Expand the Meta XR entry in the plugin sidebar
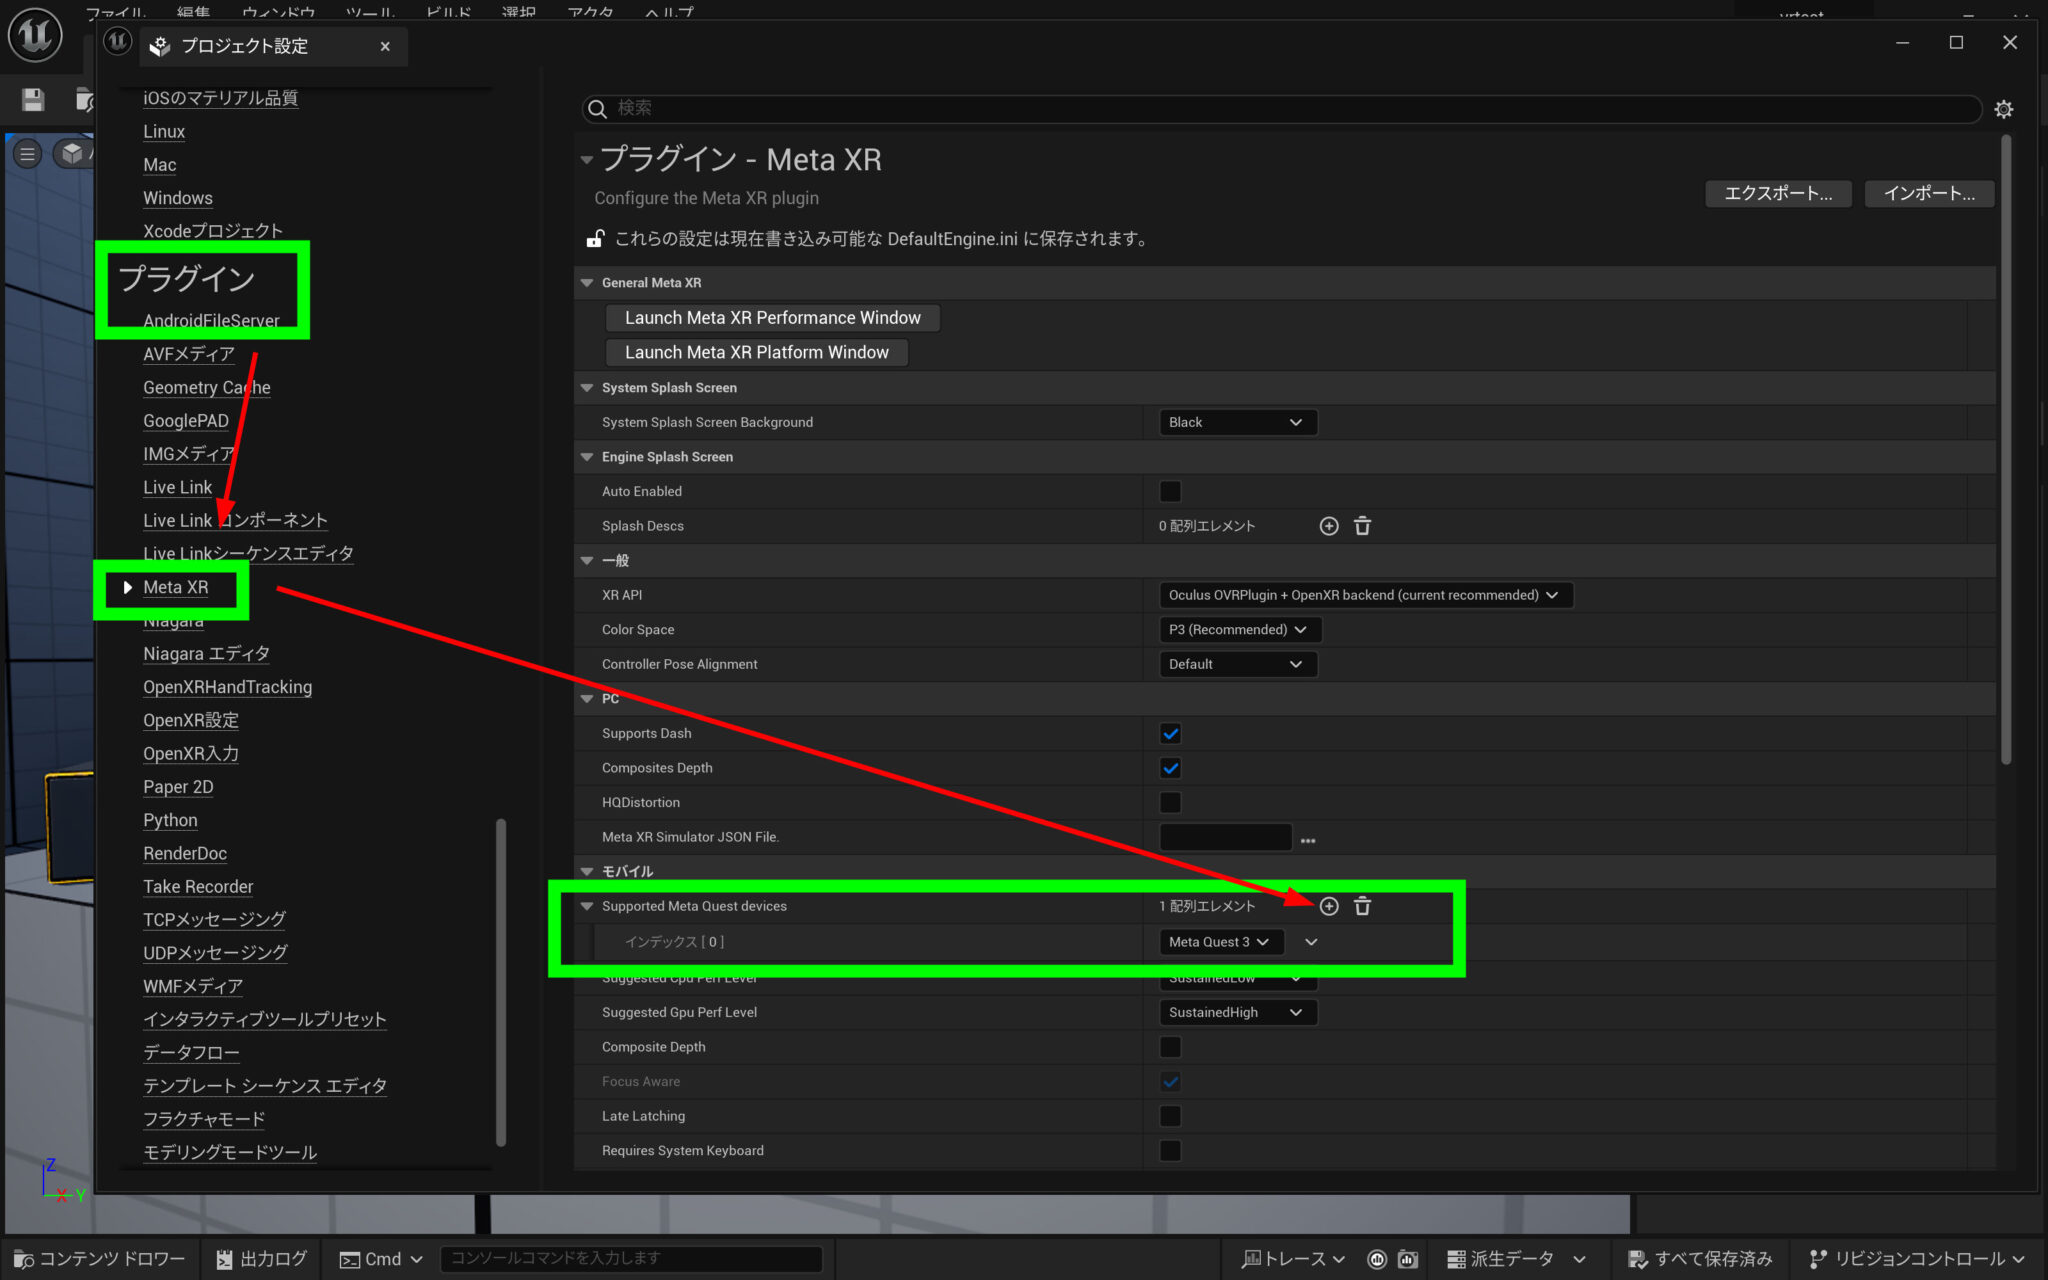 [x=127, y=587]
